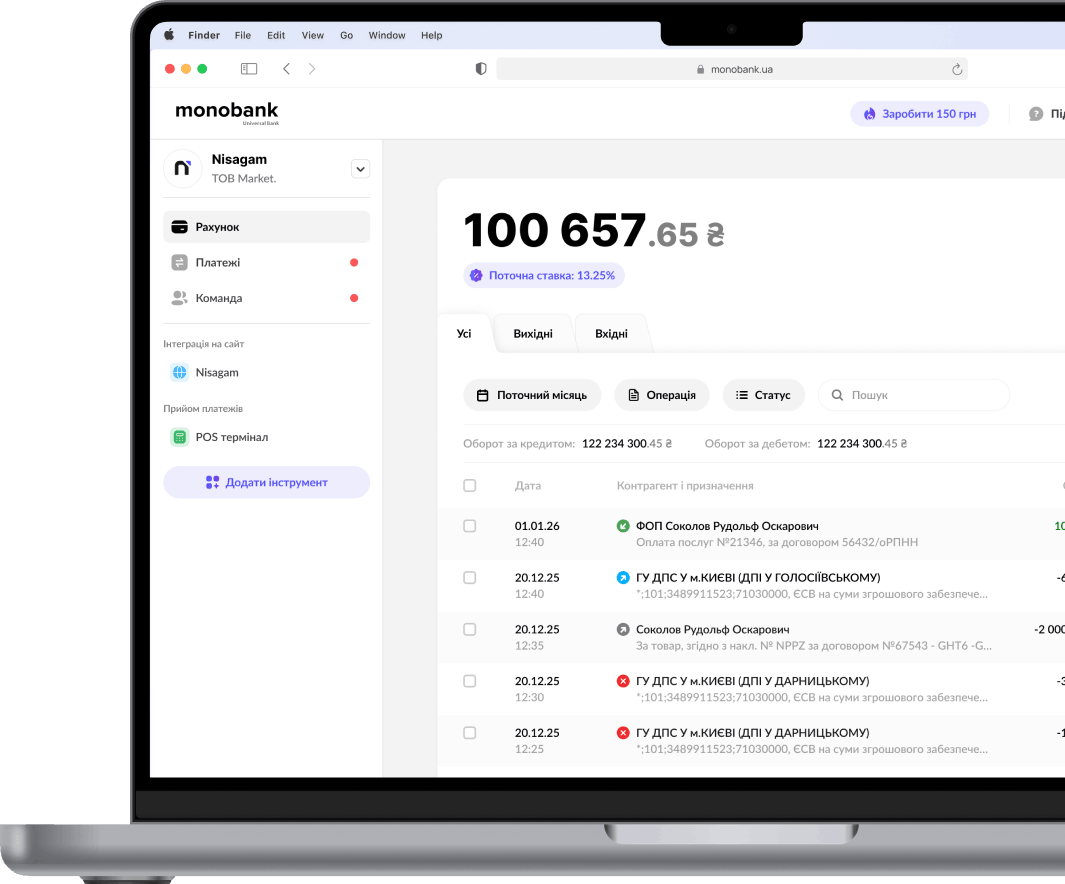
Task: Open the Apple menu
Action: [169, 35]
